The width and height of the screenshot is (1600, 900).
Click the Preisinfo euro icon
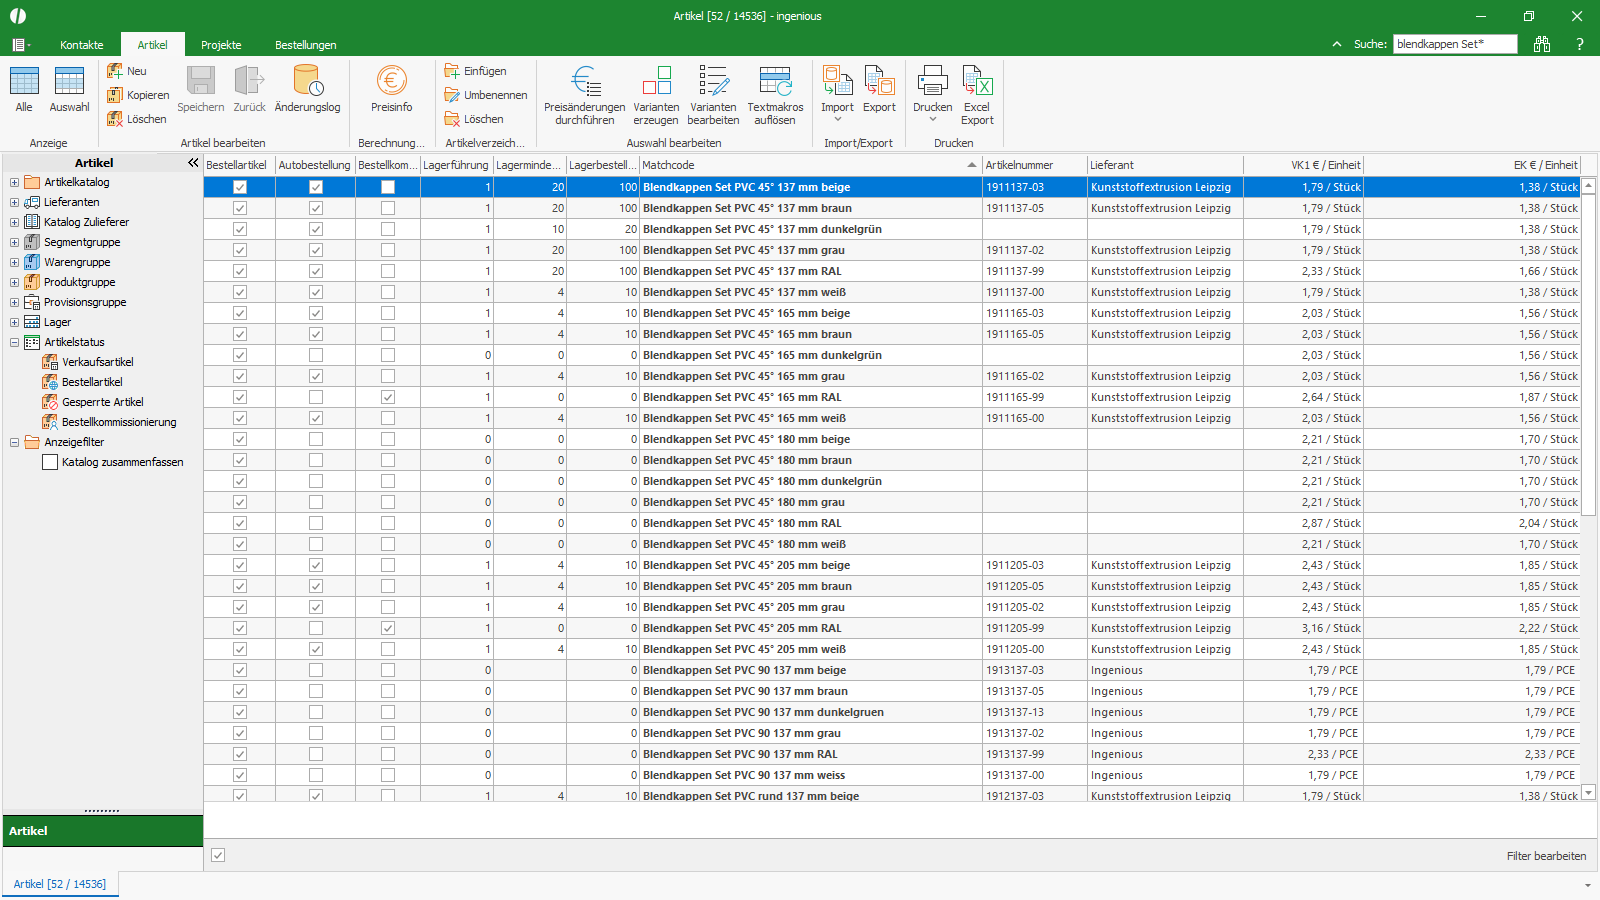[x=391, y=82]
